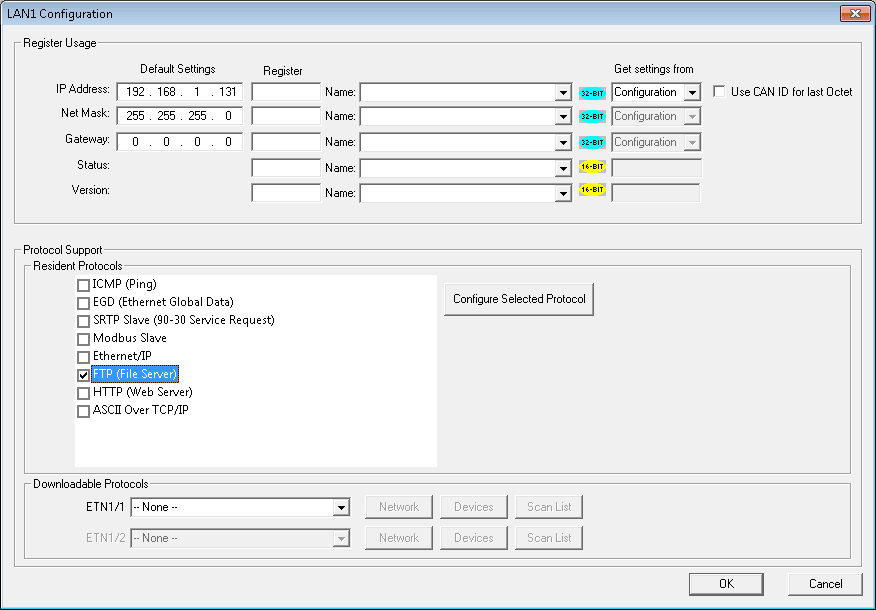The width and height of the screenshot is (876, 610).
Task: Click the 32-BIT badge in Gateway row
Action: click(592, 142)
